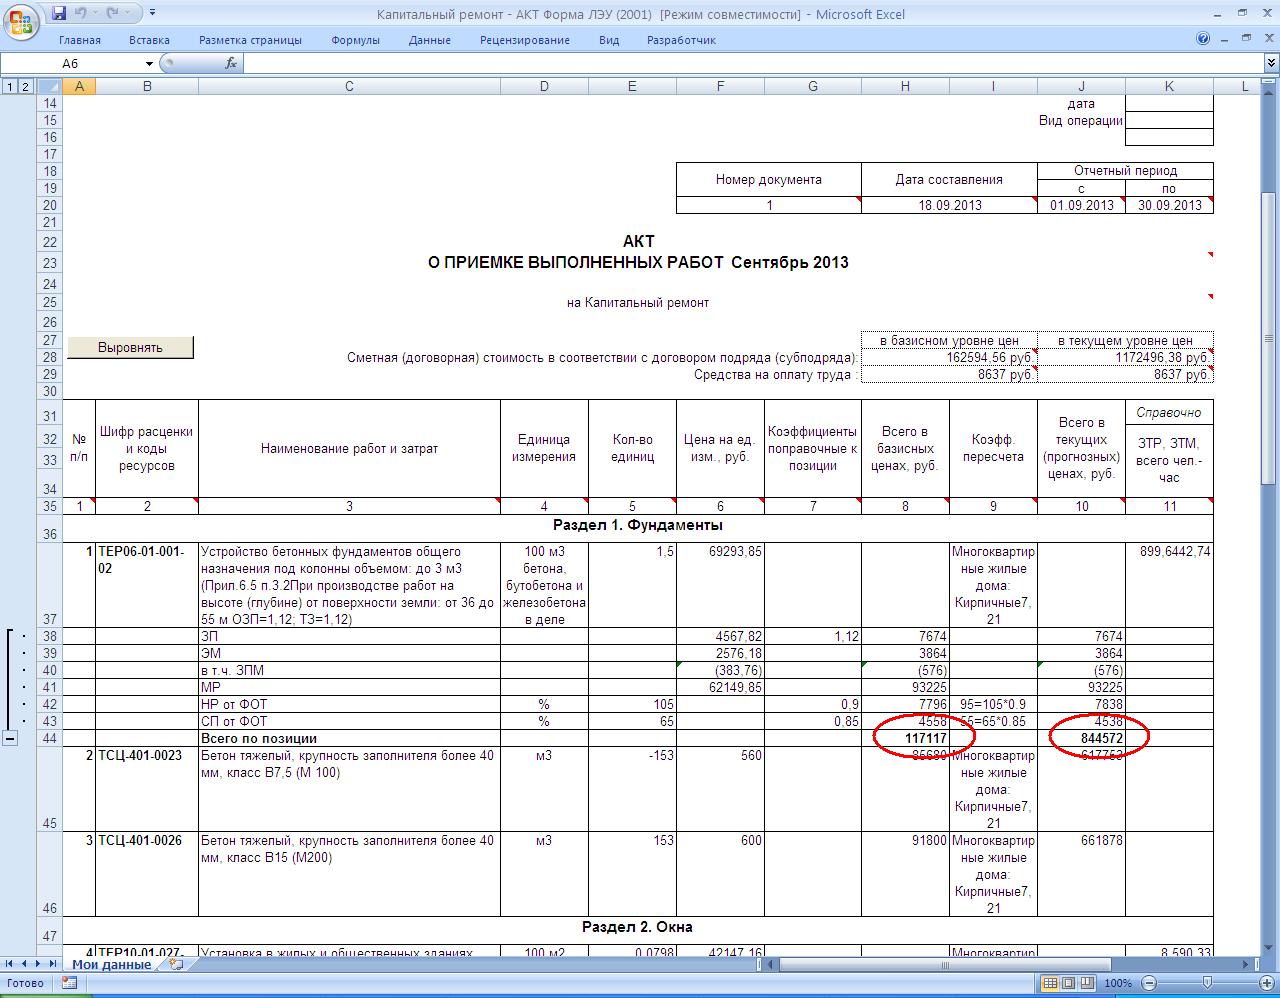This screenshot has width=1280, height=998.
Task: Open the round Office button menu
Action: click(x=20, y=20)
